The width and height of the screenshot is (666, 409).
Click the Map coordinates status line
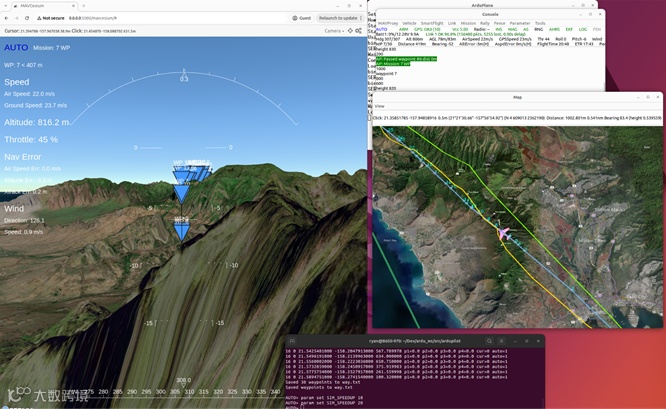coord(517,118)
